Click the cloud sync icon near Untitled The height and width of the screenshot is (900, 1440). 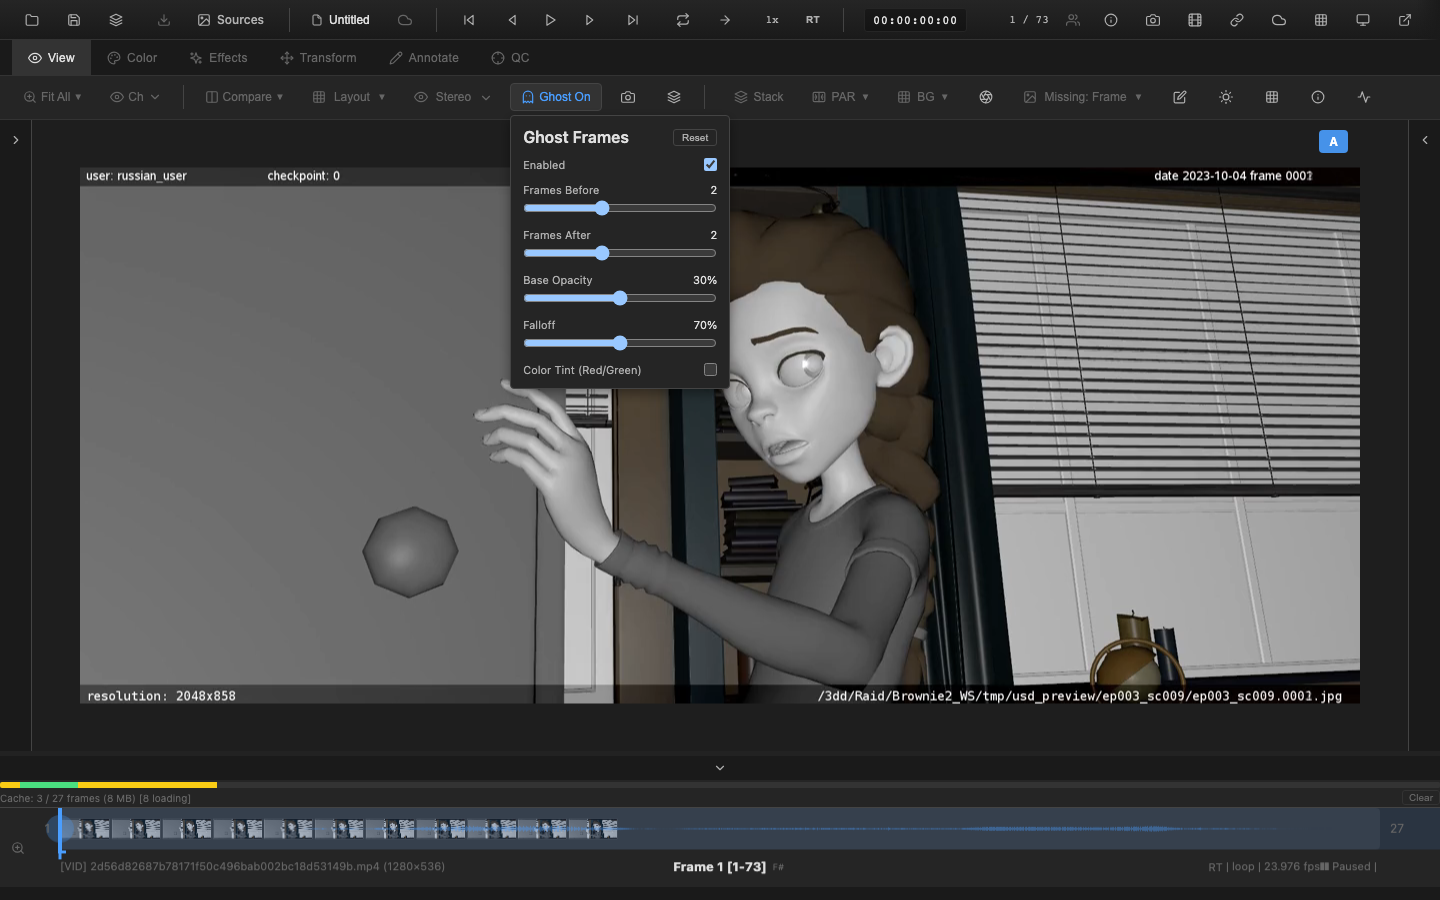click(404, 19)
